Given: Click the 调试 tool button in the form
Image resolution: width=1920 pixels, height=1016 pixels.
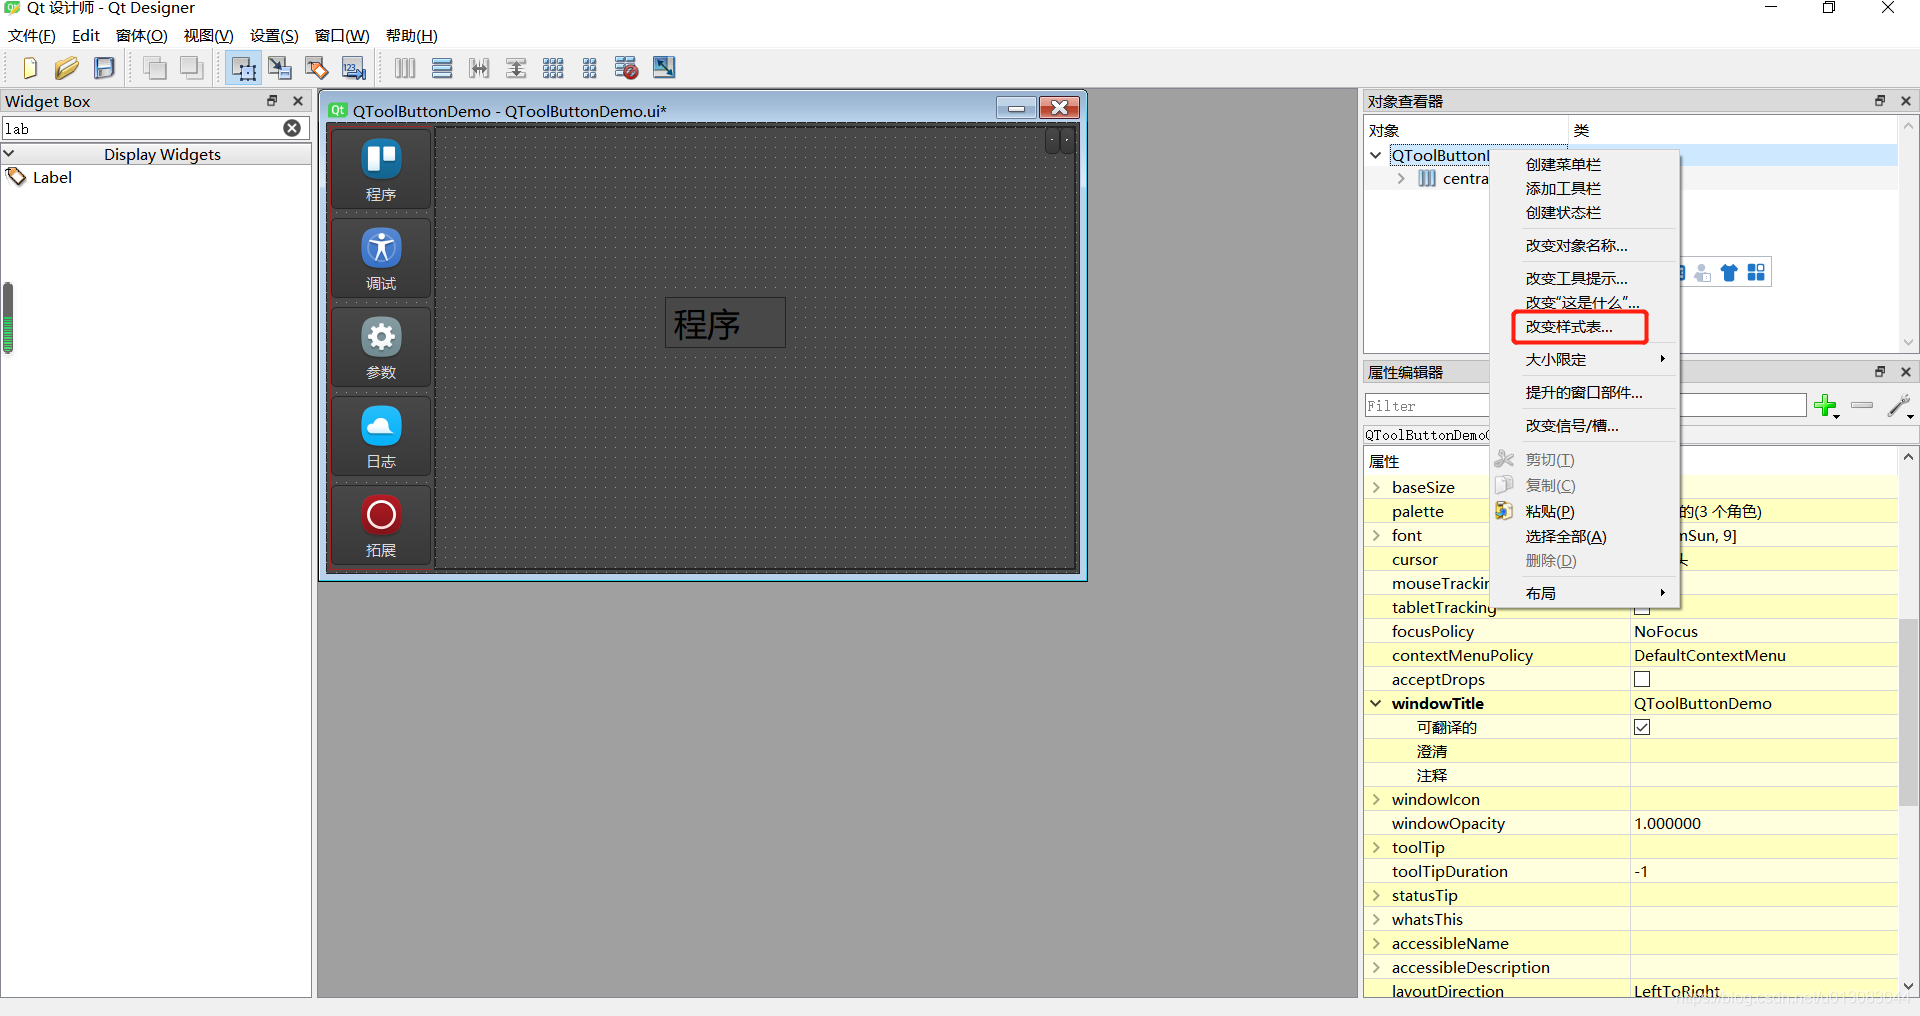Looking at the screenshot, I should [381, 257].
